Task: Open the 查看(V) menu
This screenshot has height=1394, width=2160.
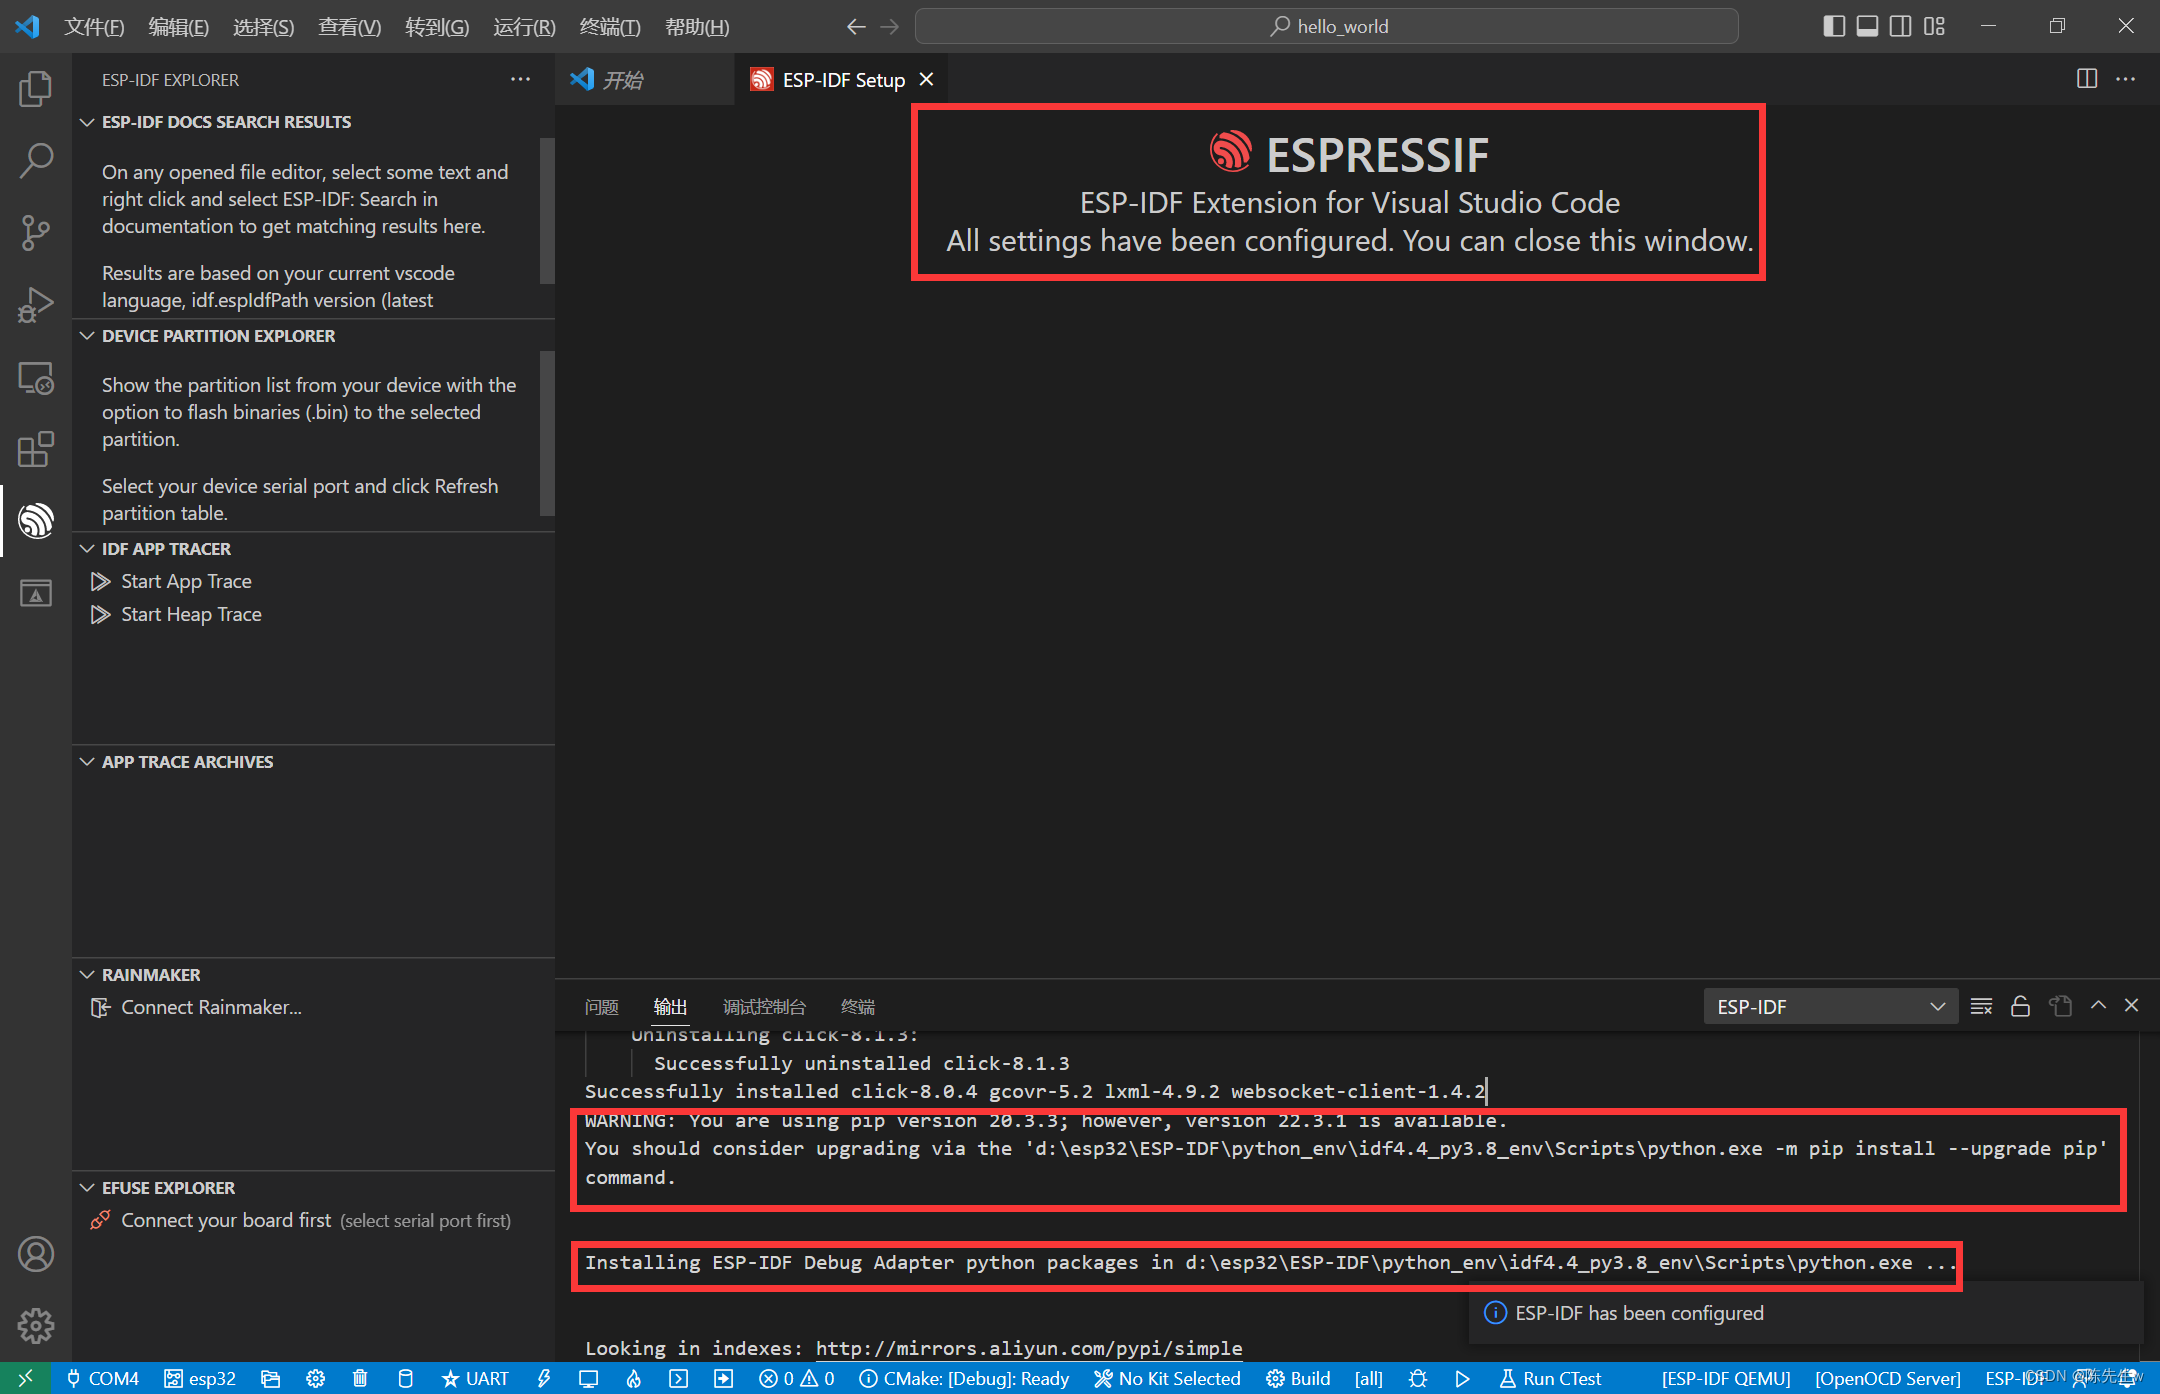Action: click(349, 27)
